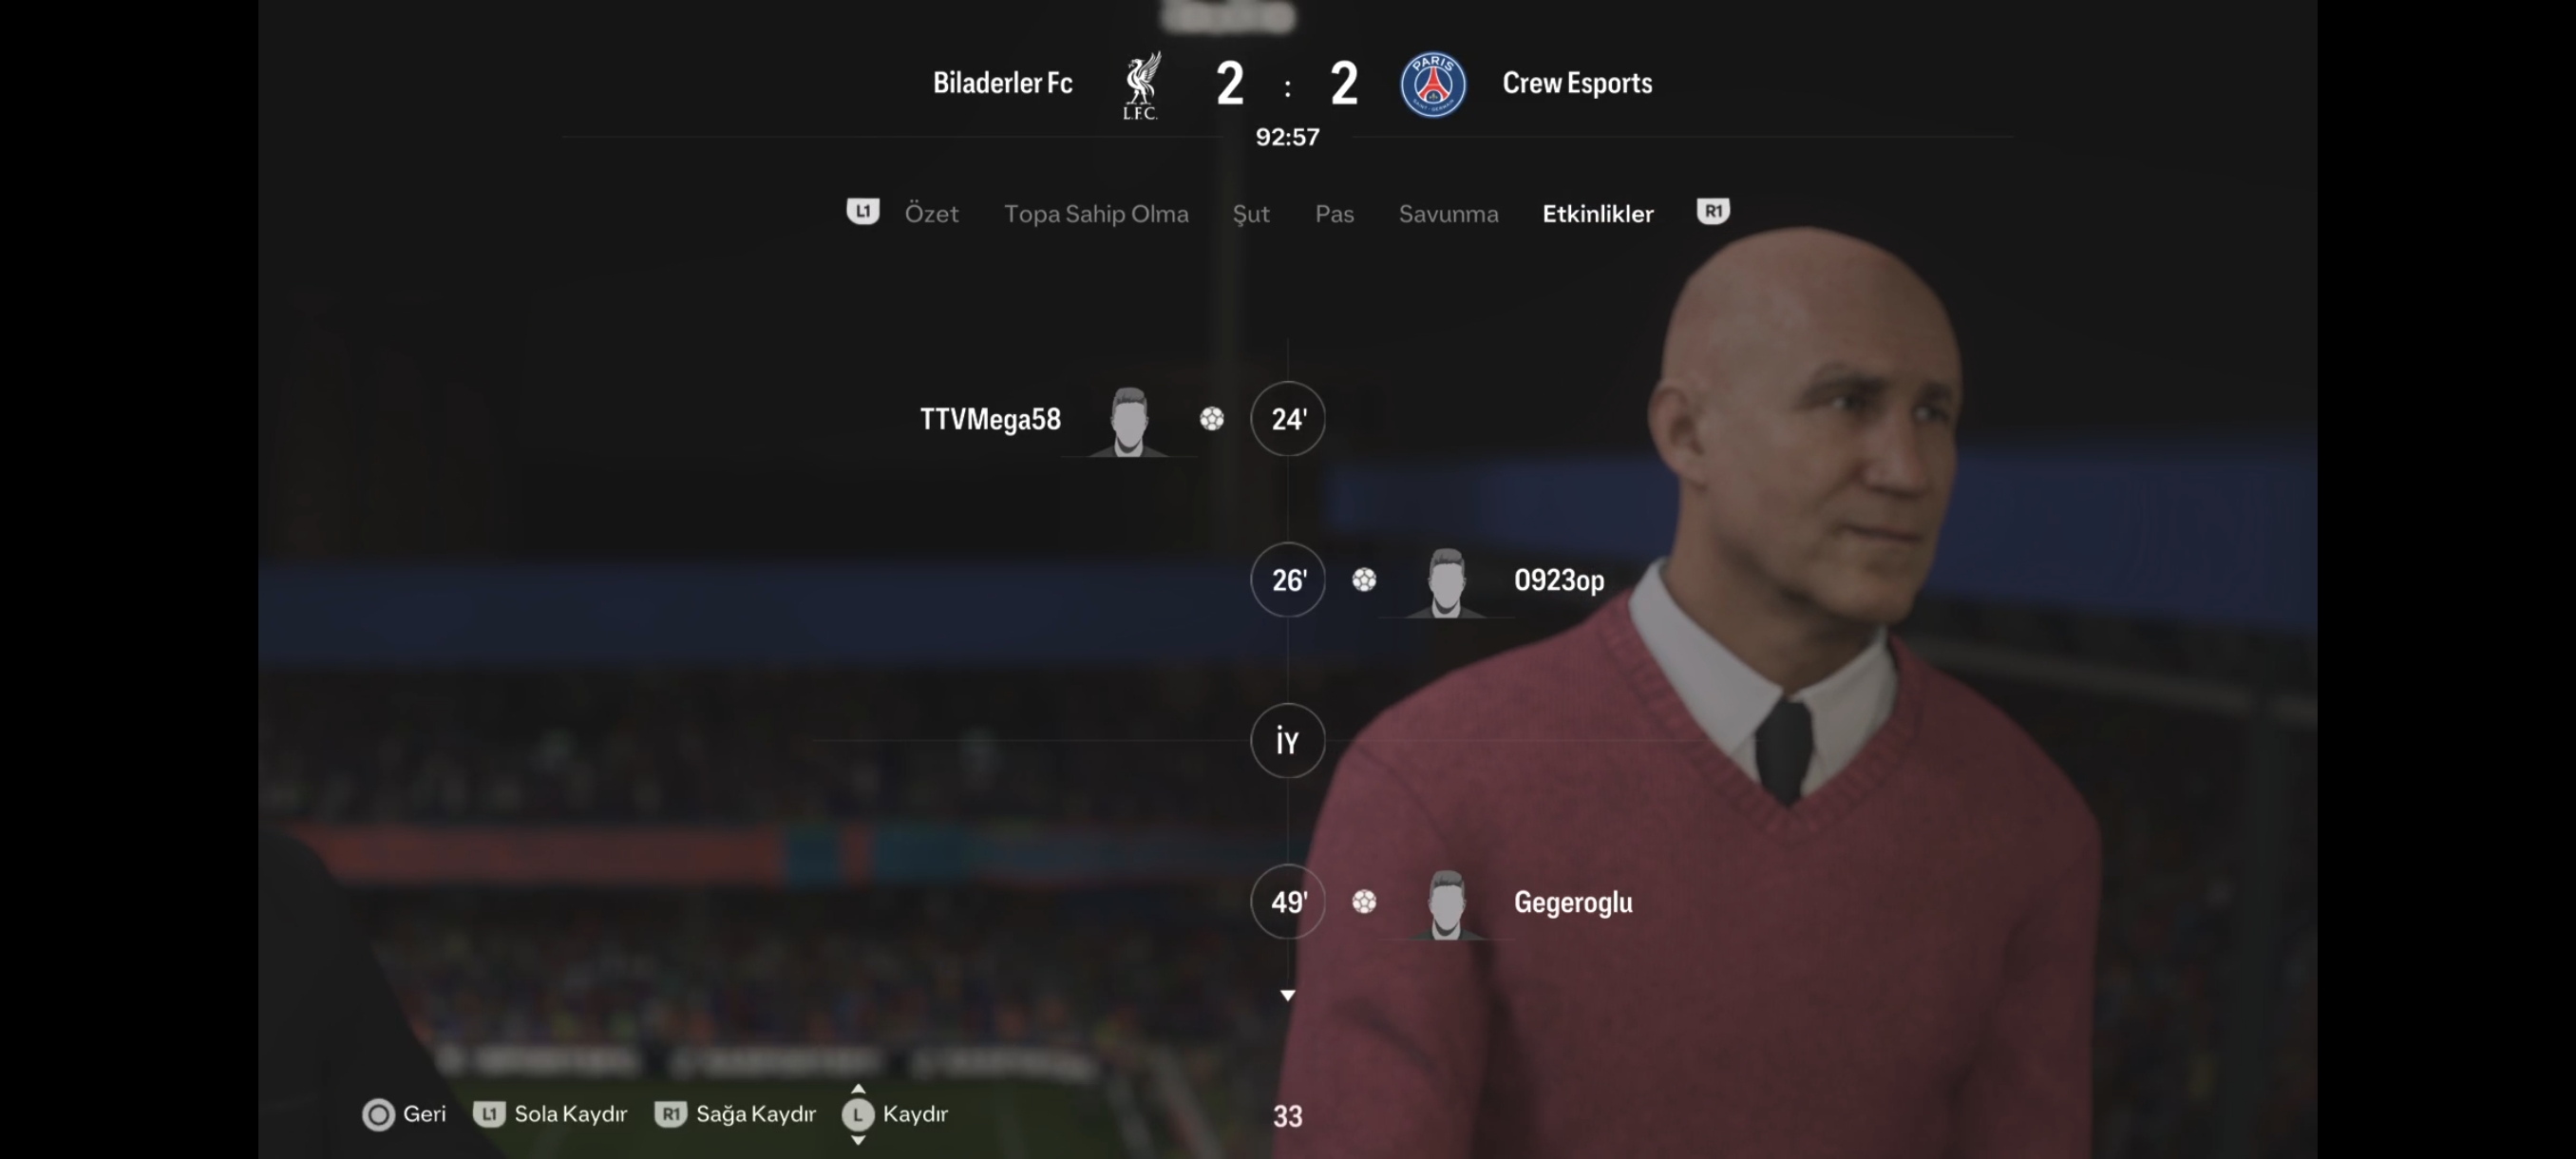Click the Paris Saint-Germain club crest

[1433, 84]
